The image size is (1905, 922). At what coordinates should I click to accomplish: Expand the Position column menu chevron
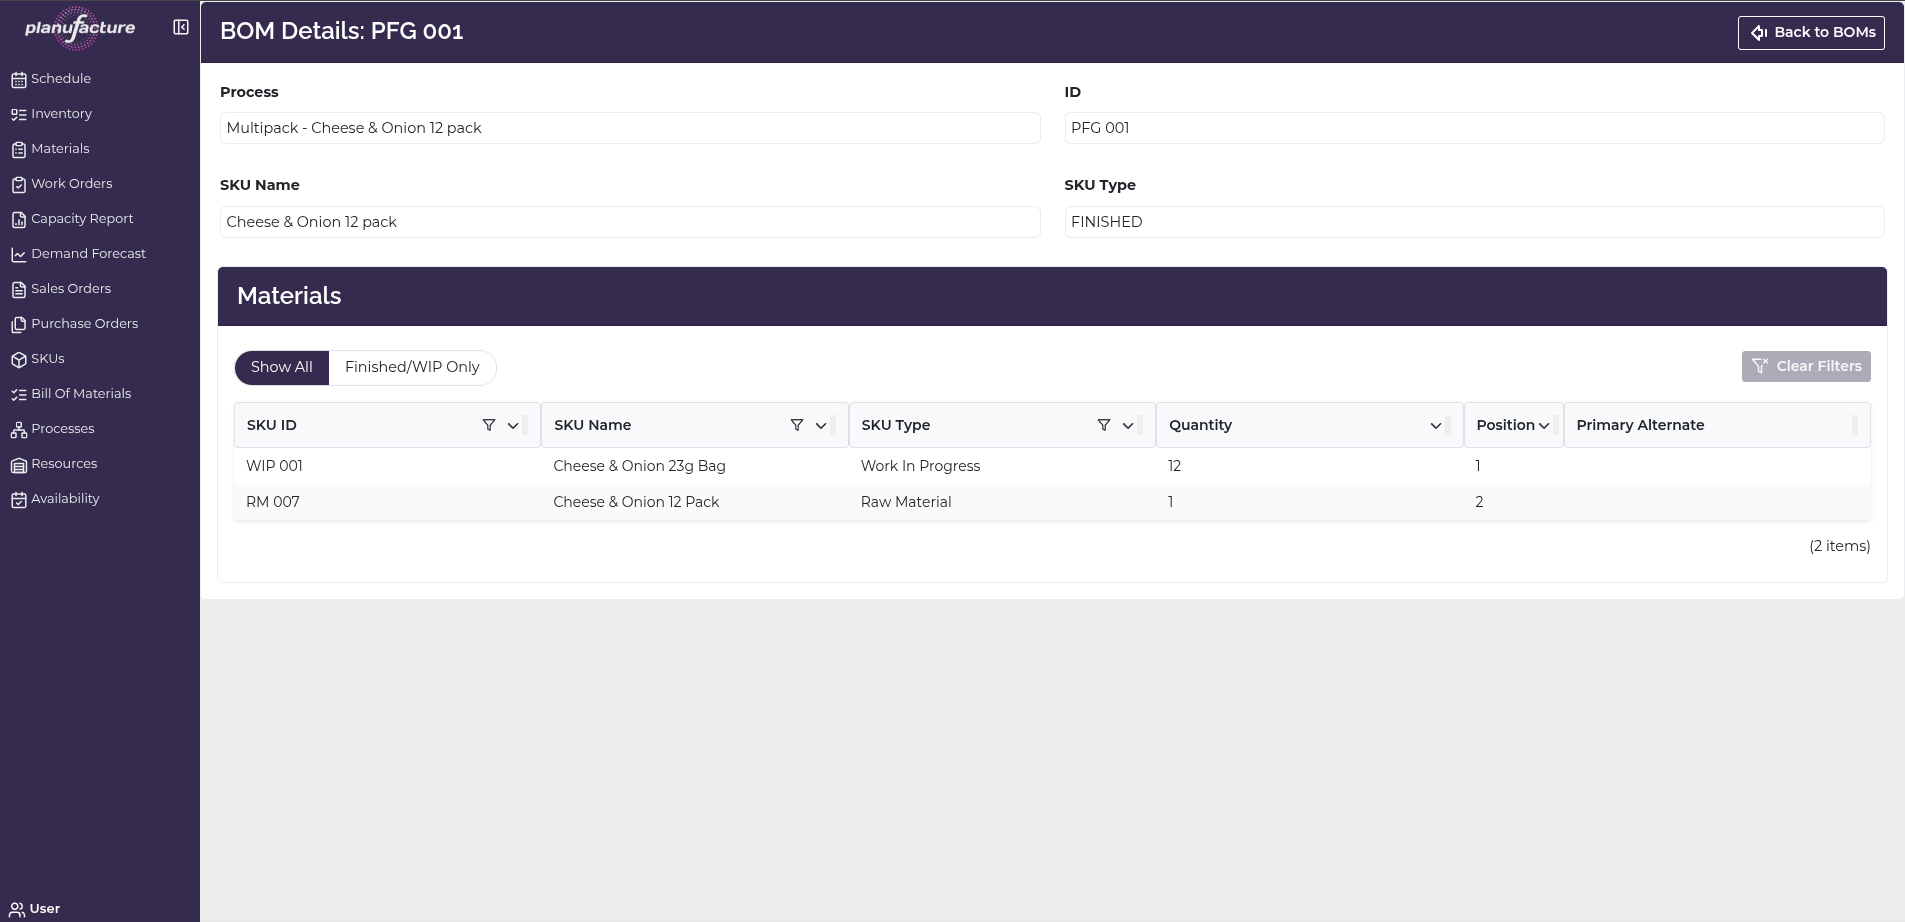[1544, 425]
